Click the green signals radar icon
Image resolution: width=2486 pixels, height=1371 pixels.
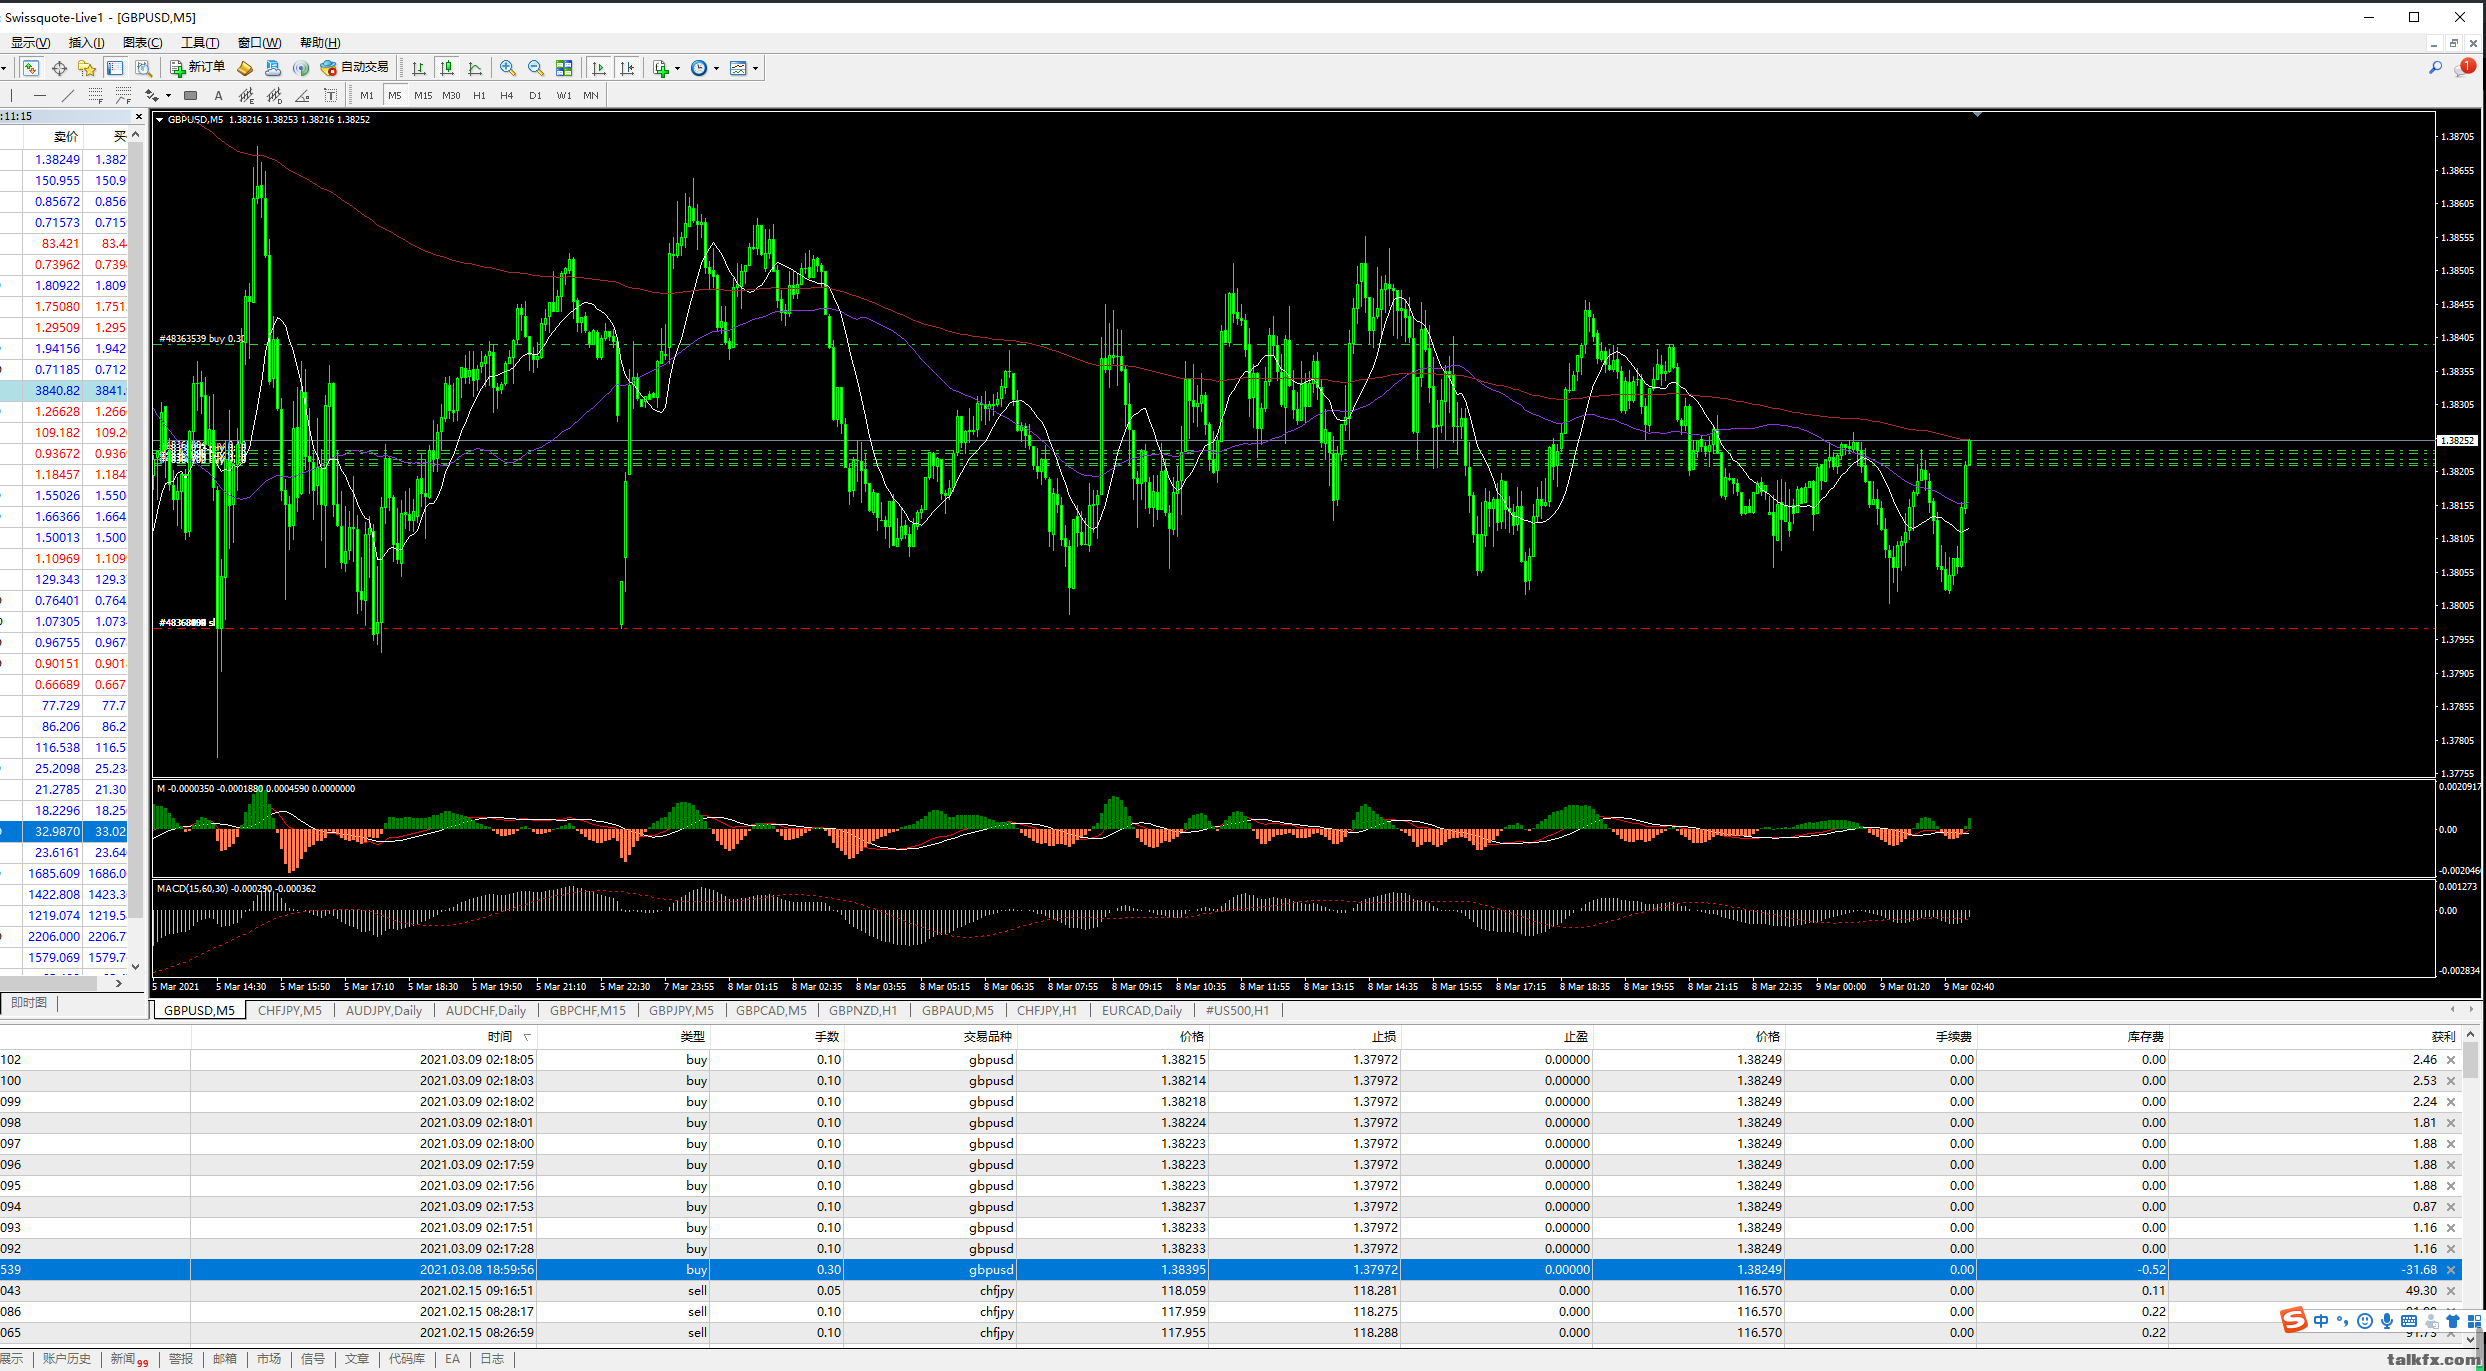[x=301, y=68]
